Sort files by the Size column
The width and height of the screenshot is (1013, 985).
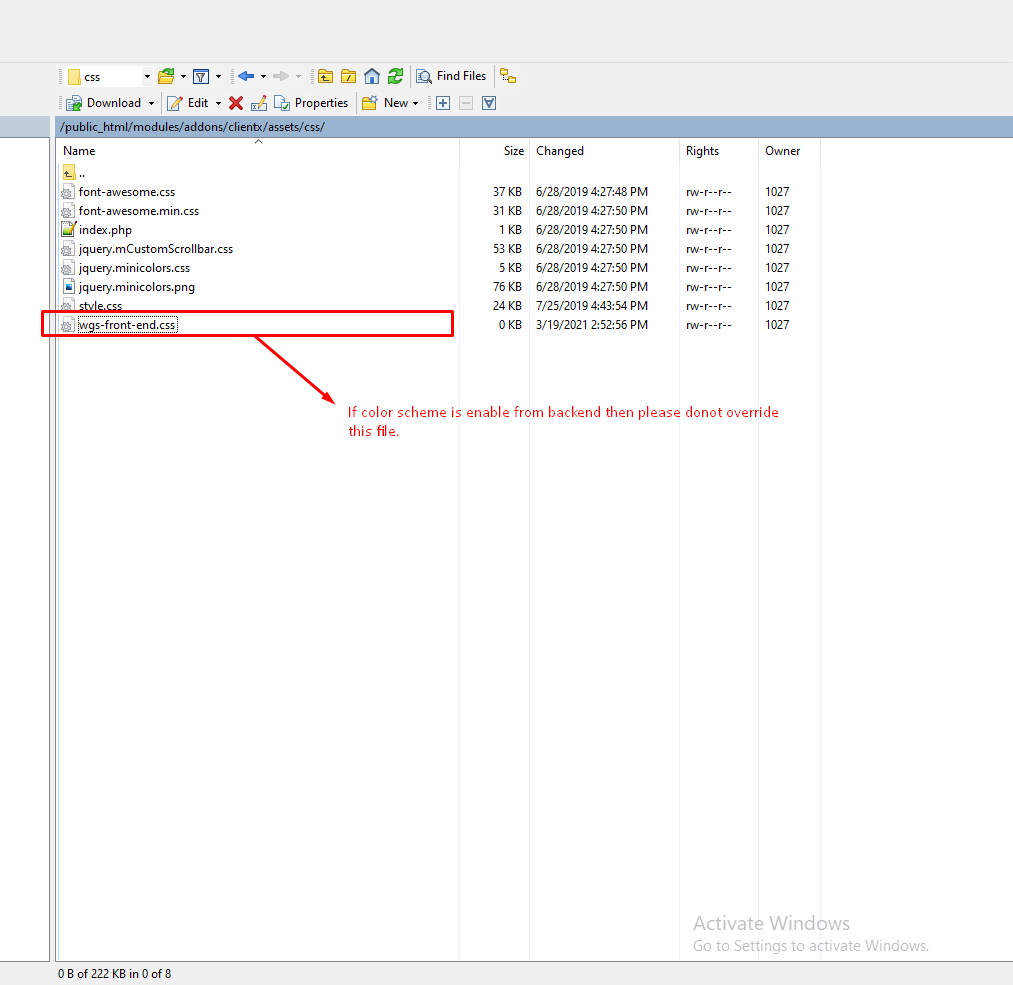[513, 151]
